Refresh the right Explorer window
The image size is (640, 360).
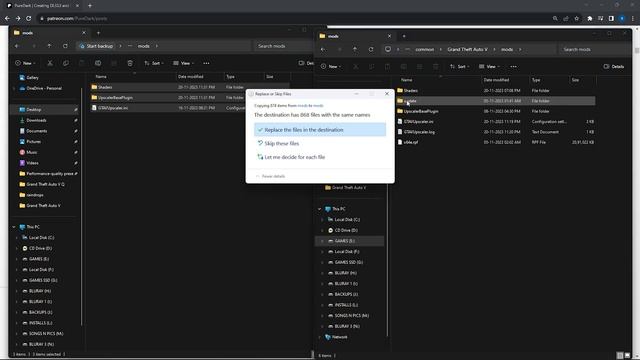click(371, 49)
